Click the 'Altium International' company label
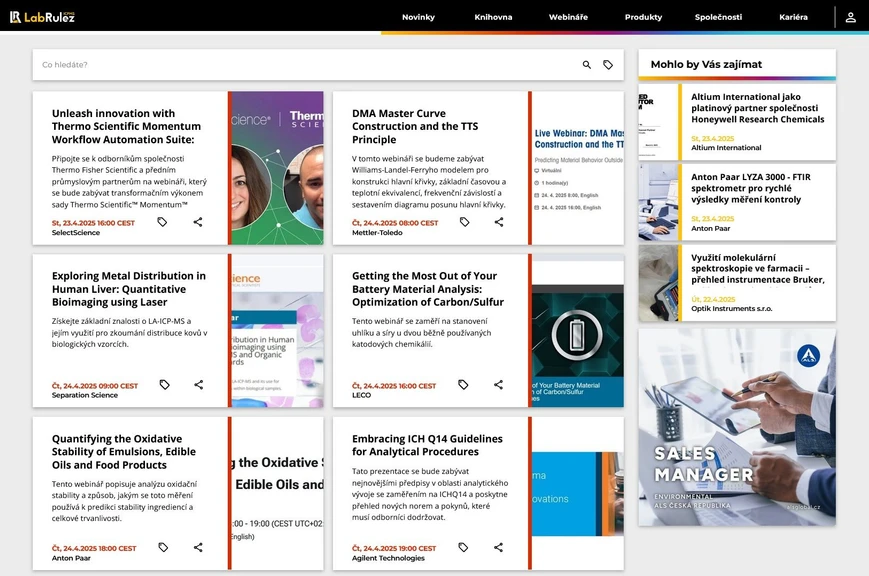Viewport: 869px width, 576px height. (x=726, y=148)
